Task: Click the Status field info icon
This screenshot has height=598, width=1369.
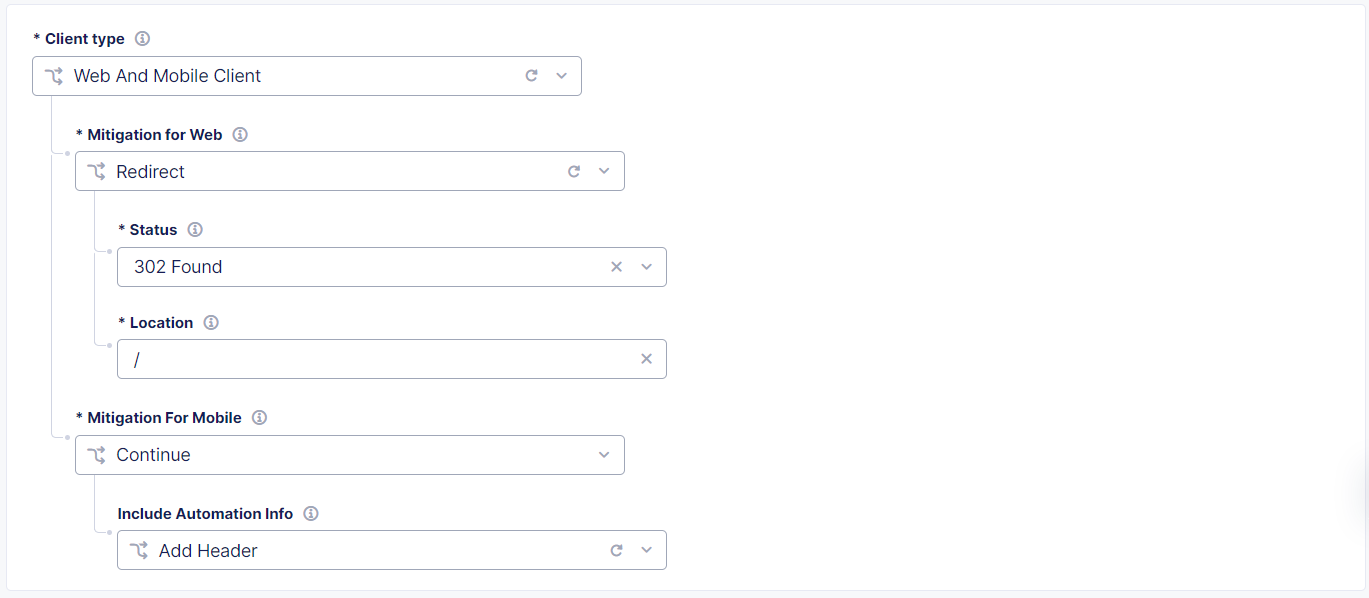Action: click(x=195, y=230)
